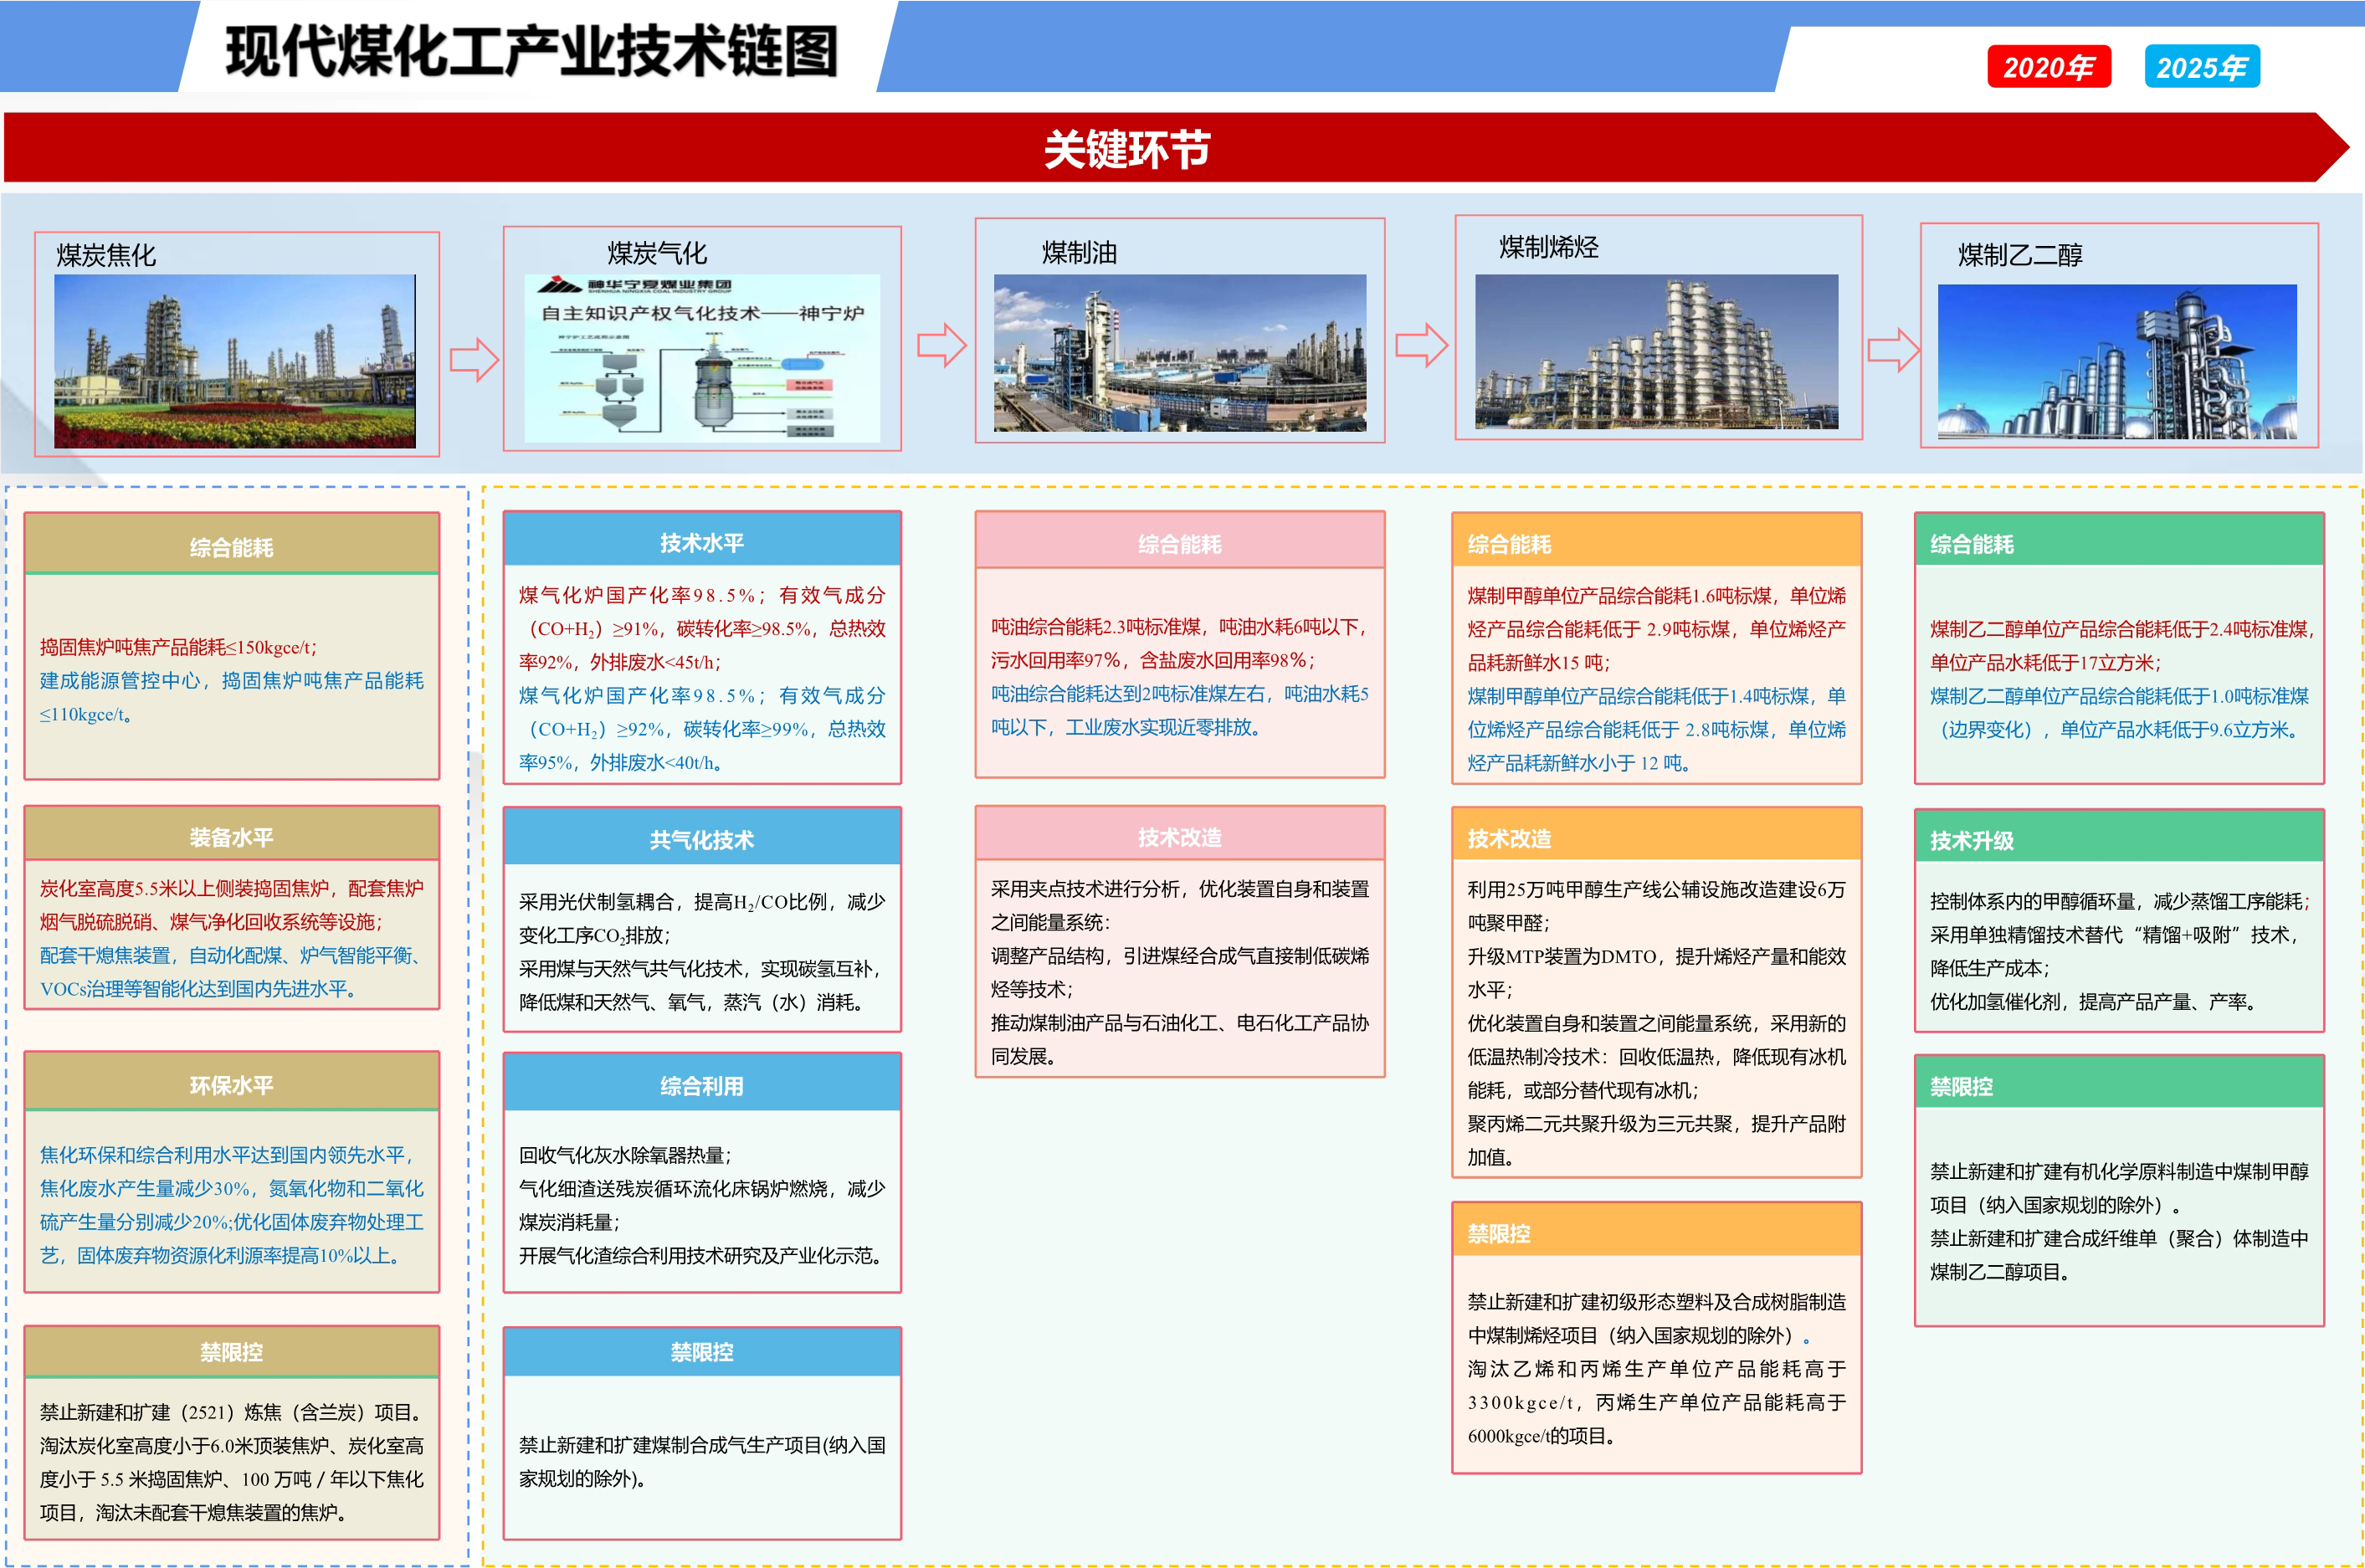
Task: Click red text 煤制甲醇单位产品综合能耗1.6吨标煤
Action: (1619, 596)
